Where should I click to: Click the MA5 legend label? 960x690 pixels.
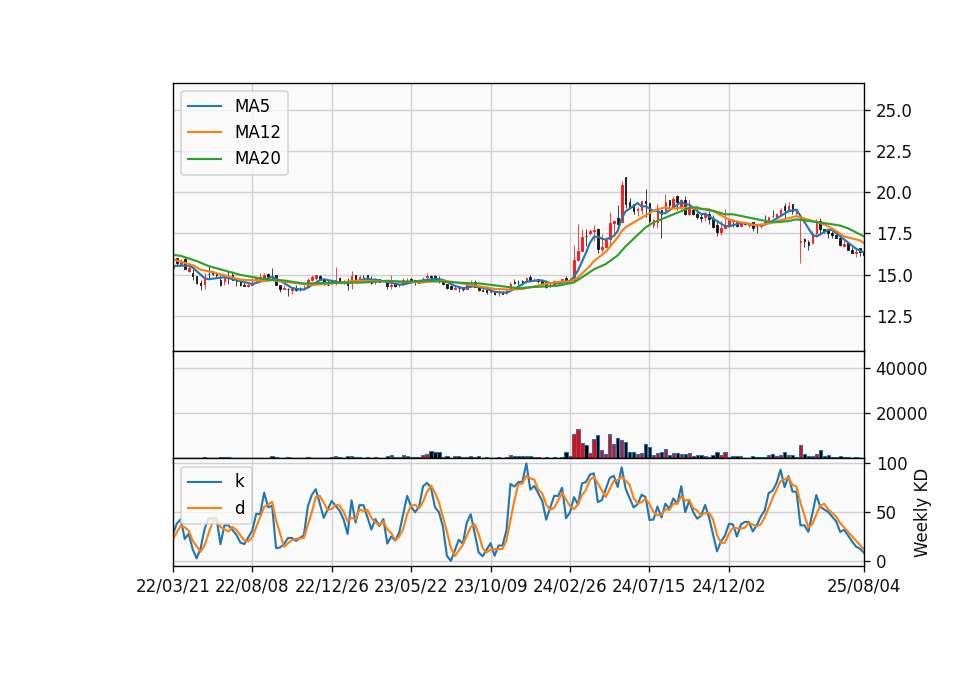point(252,106)
